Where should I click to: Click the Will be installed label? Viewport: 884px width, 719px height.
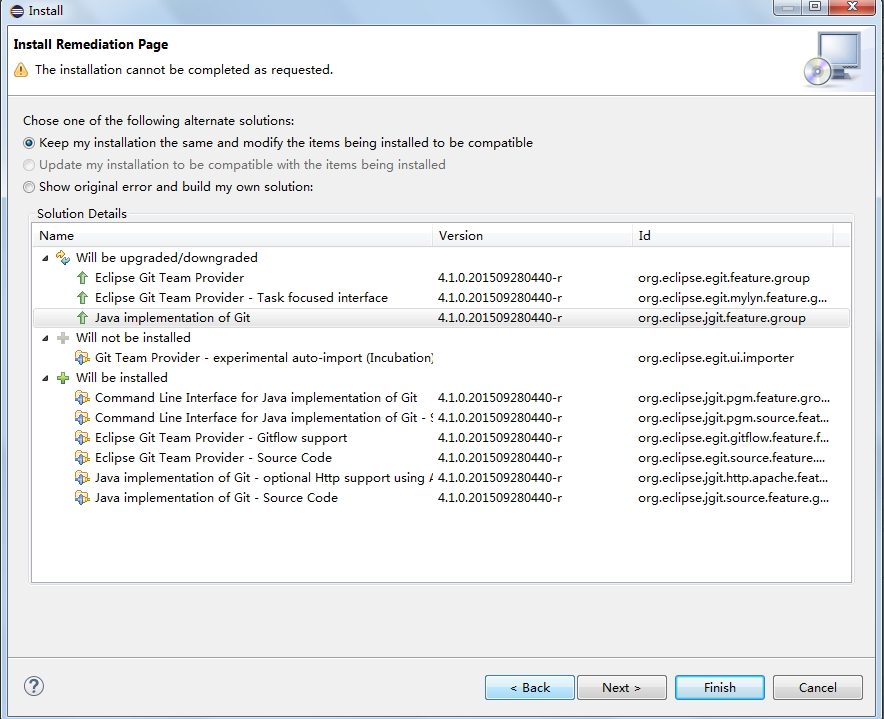[x=122, y=378]
